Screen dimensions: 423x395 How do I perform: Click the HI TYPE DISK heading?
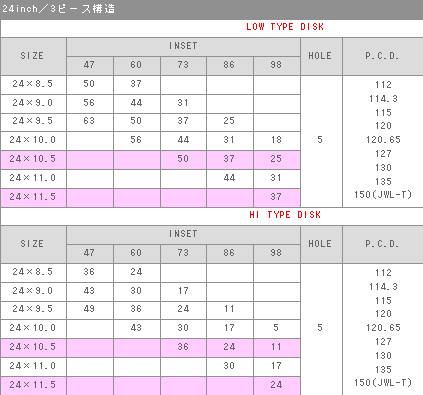pos(285,215)
